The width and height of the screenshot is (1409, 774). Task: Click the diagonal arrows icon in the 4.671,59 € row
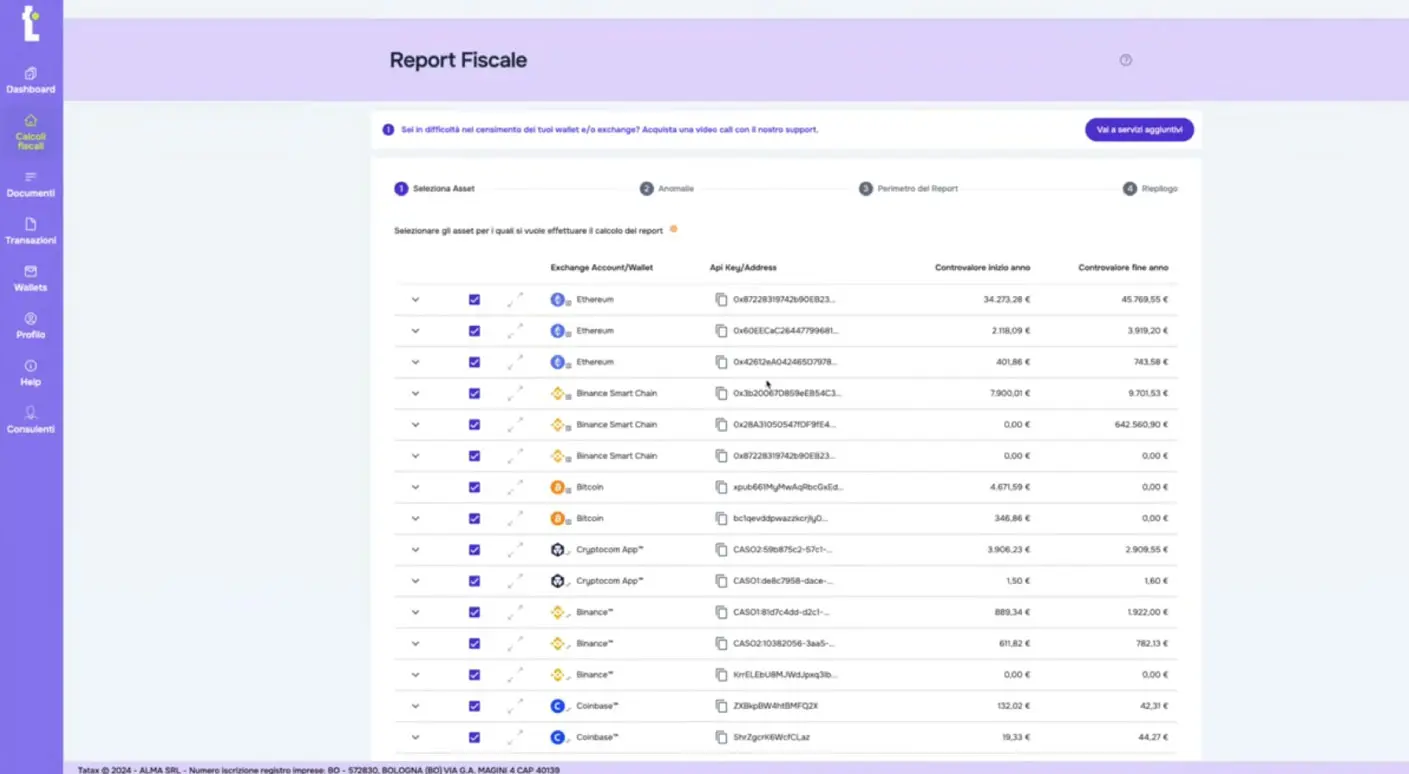coord(515,487)
